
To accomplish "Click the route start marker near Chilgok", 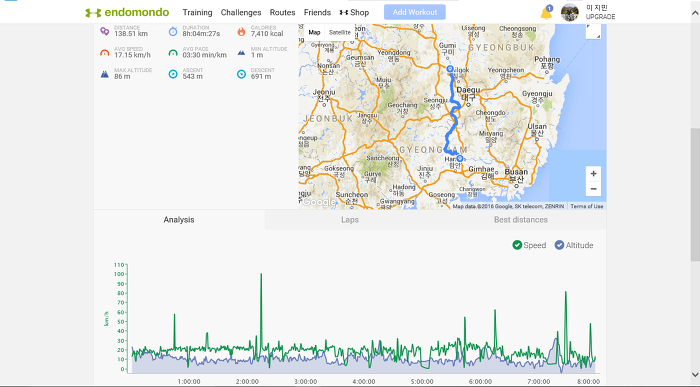I will pyautogui.click(x=450, y=69).
